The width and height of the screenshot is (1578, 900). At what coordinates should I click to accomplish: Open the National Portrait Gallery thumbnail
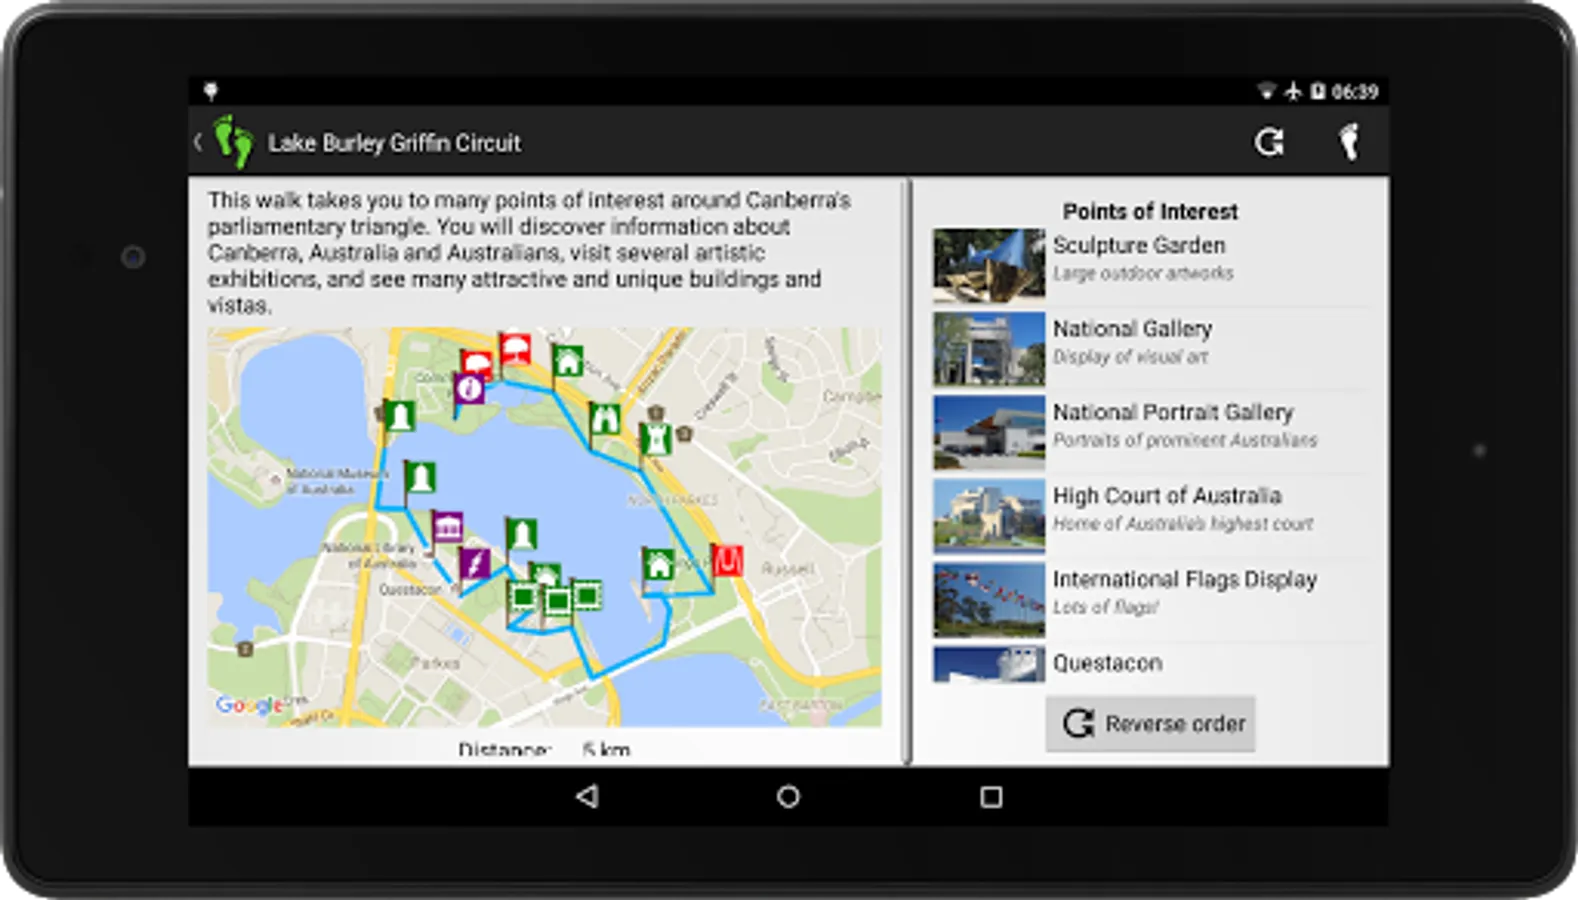pos(989,432)
